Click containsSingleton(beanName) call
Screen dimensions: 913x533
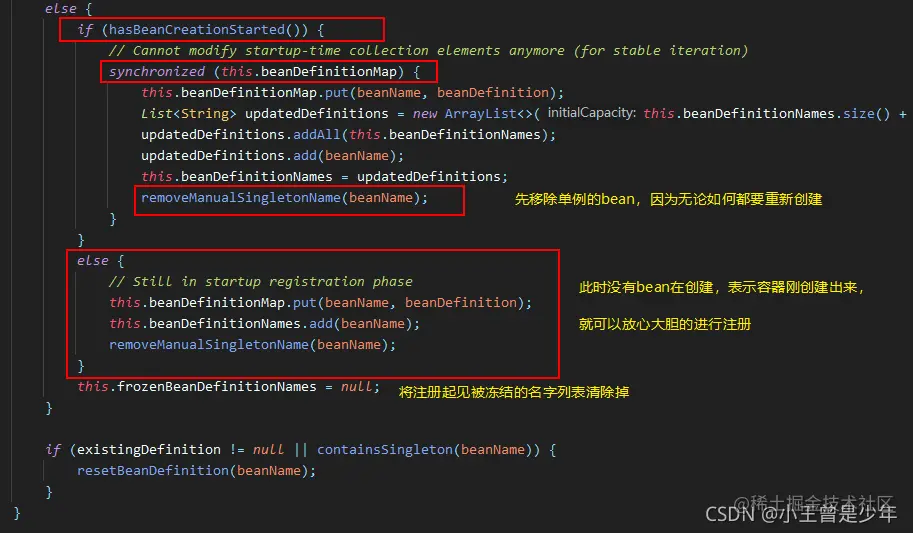pyautogui.click(x=424, y=450)
